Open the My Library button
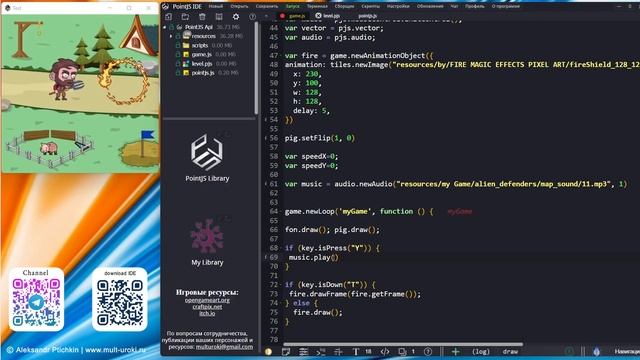Viewport: 640px width, 360px height. tap(207, 242)
